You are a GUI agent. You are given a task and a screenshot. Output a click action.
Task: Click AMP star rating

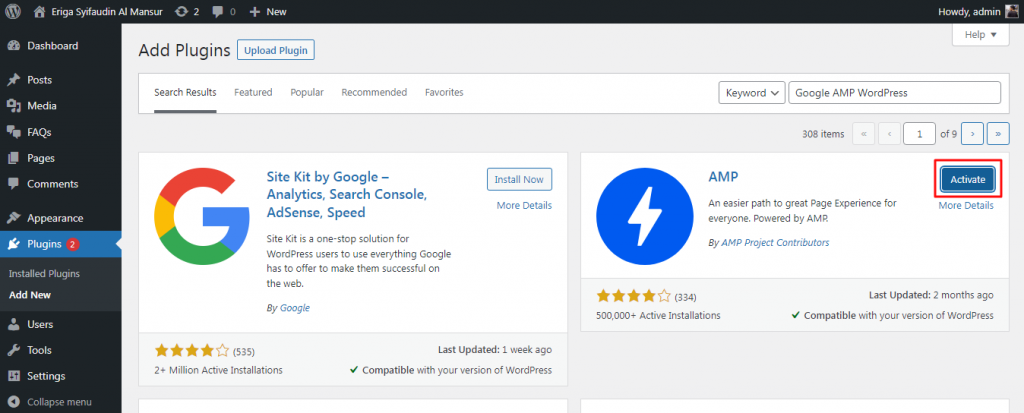tap(634, 296)
